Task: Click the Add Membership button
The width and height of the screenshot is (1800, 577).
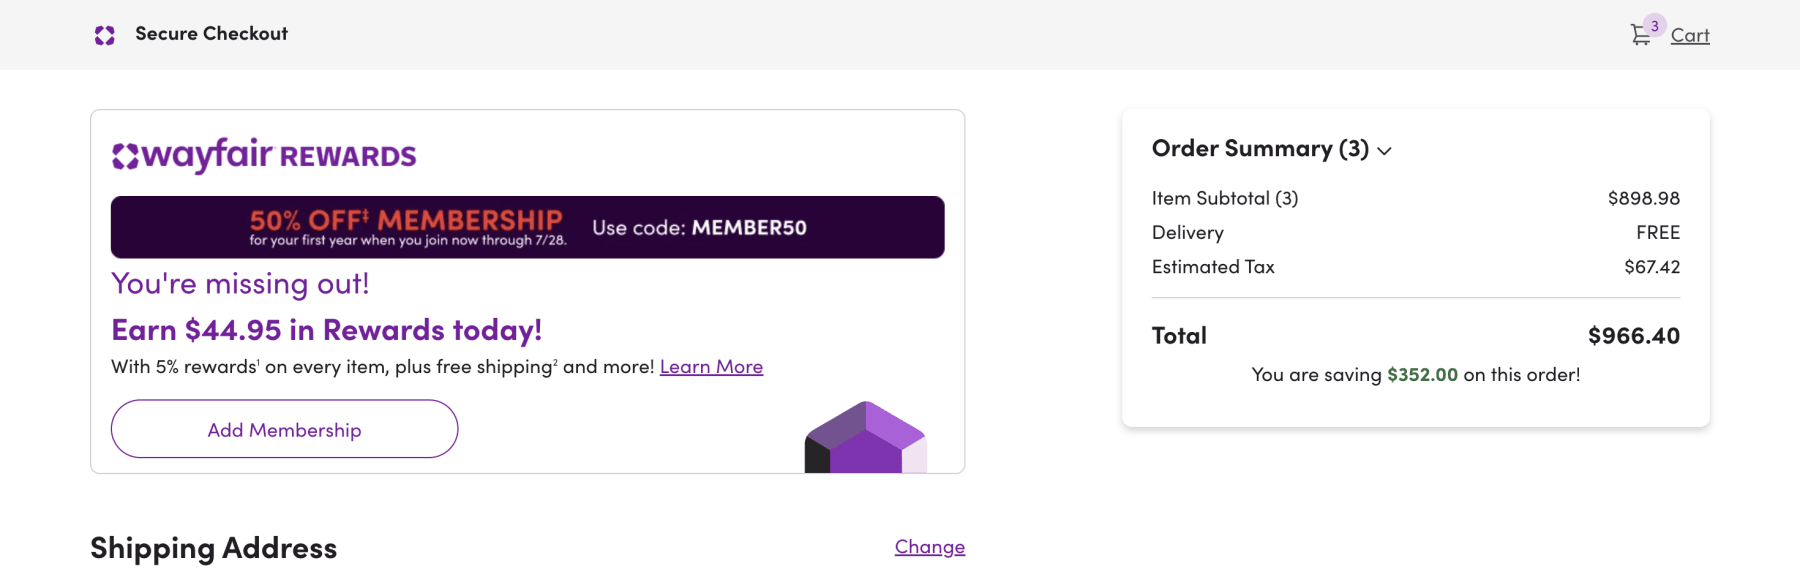Action: pyautogui.click(x=284, y=429)
